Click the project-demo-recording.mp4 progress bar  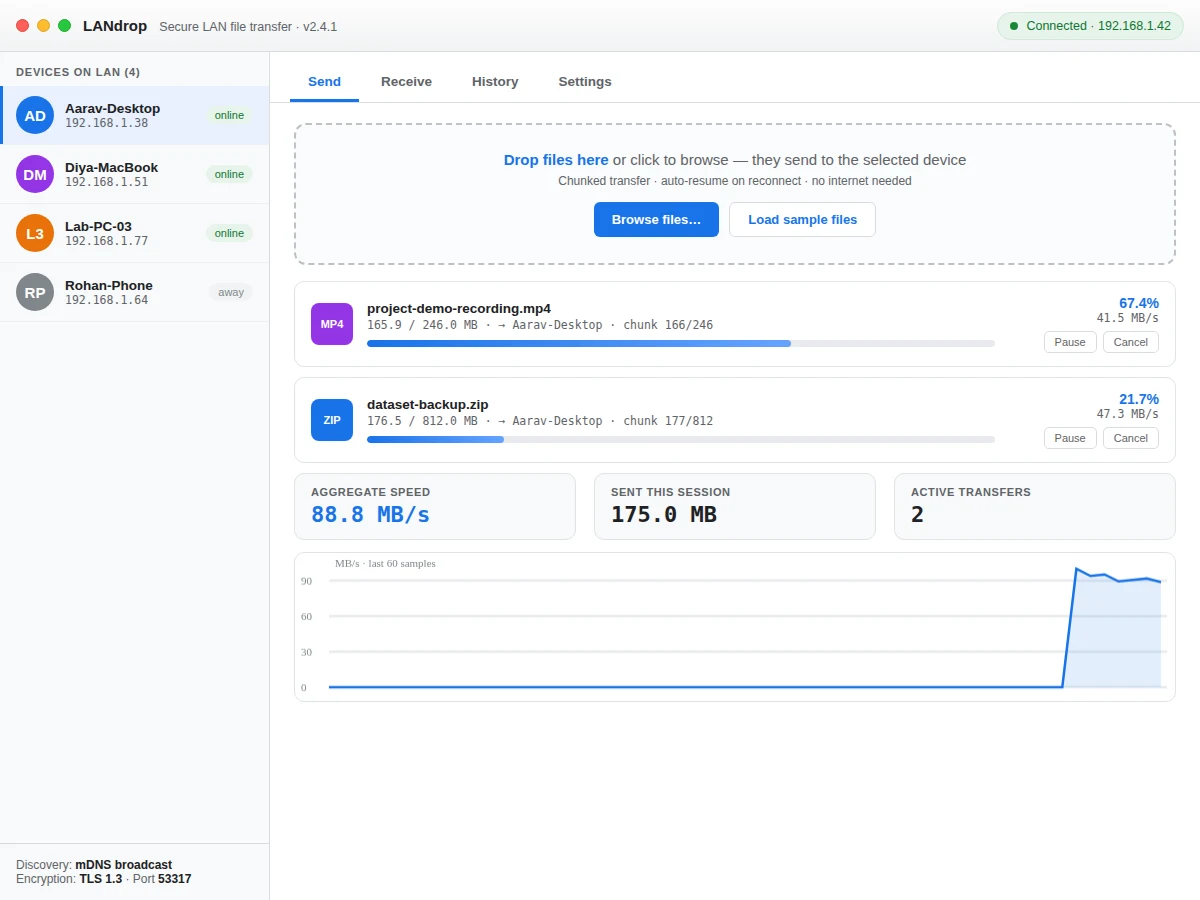click(681, 343)
